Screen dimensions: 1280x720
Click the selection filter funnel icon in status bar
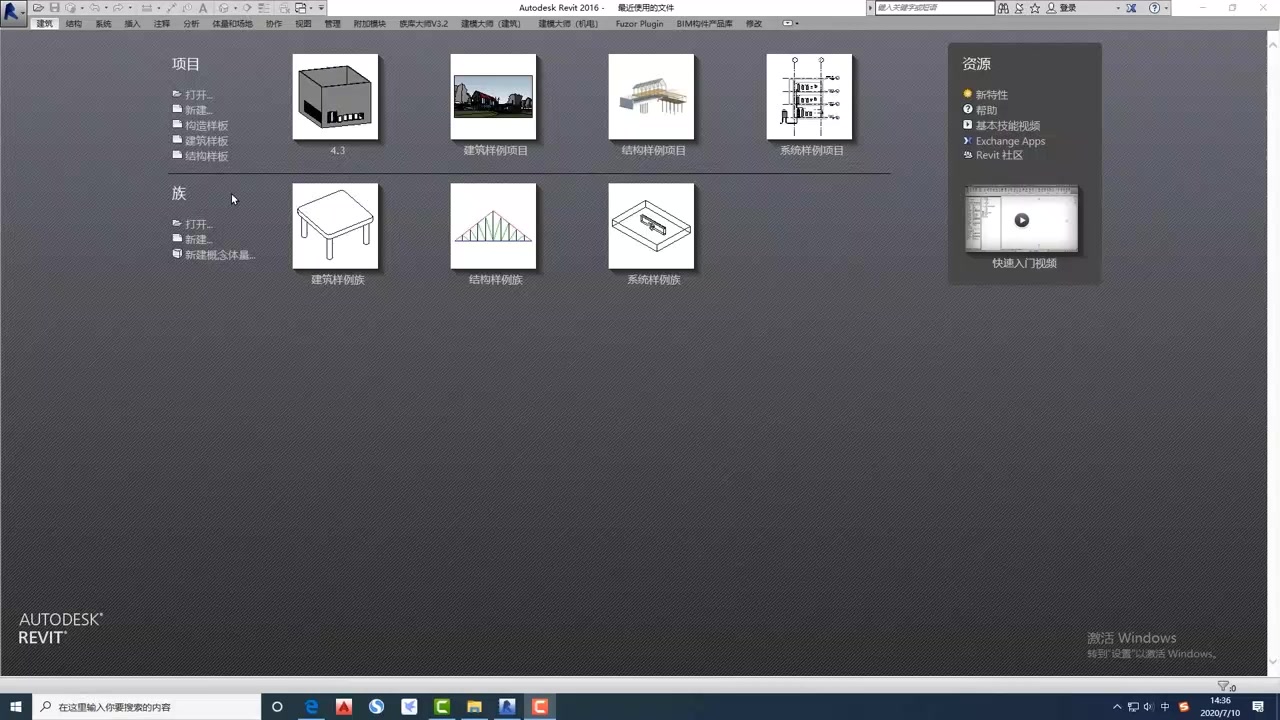pyautogui.click(x=1222, y=686)
